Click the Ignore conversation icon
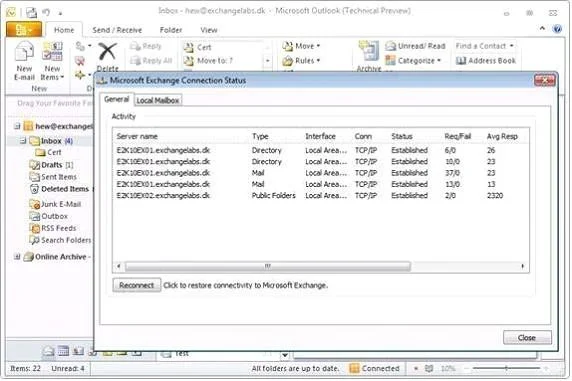The height and width of the screenshot is (381, 572). (x=81, y=46)
